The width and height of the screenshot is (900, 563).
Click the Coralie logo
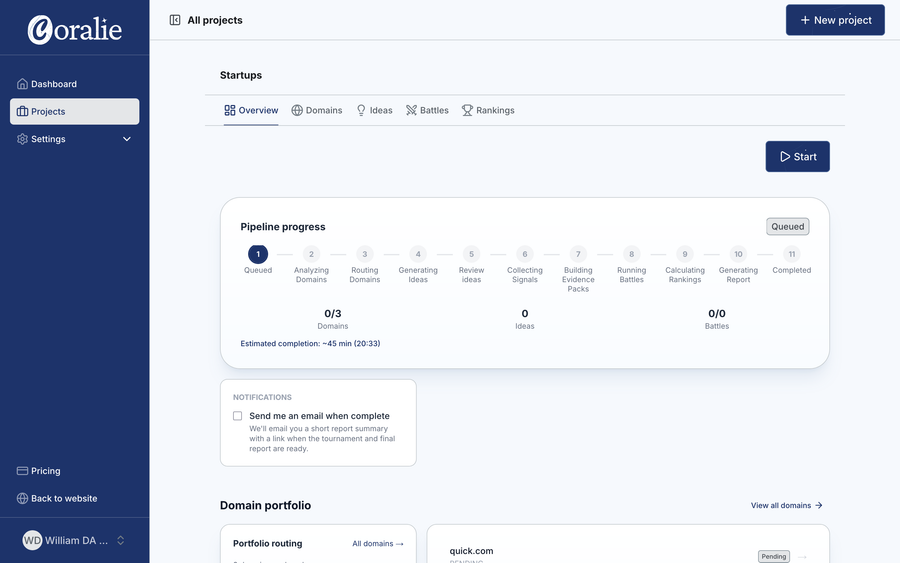(x=75, y=30)
